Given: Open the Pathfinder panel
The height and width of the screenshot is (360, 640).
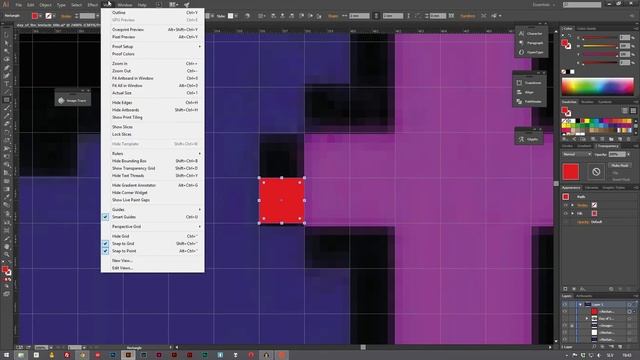Looking at the screenshot, I should coord(529,102).
